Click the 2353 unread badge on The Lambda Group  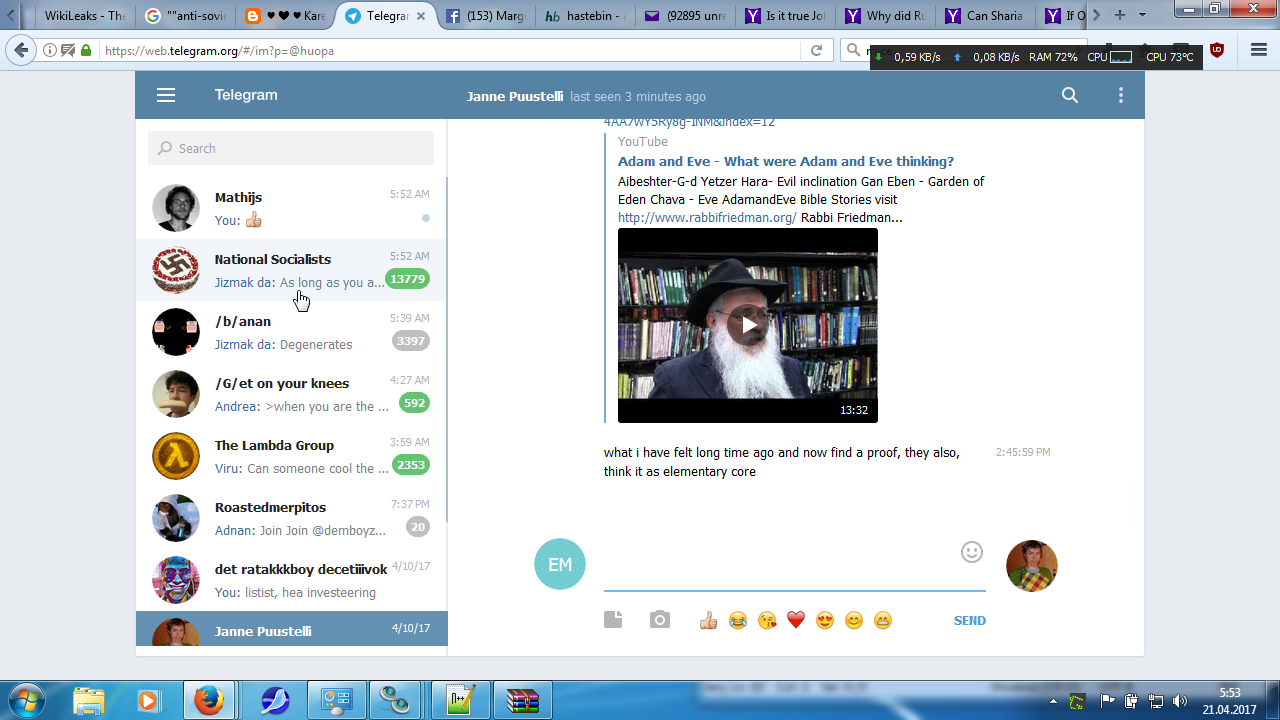pos(411,465)
